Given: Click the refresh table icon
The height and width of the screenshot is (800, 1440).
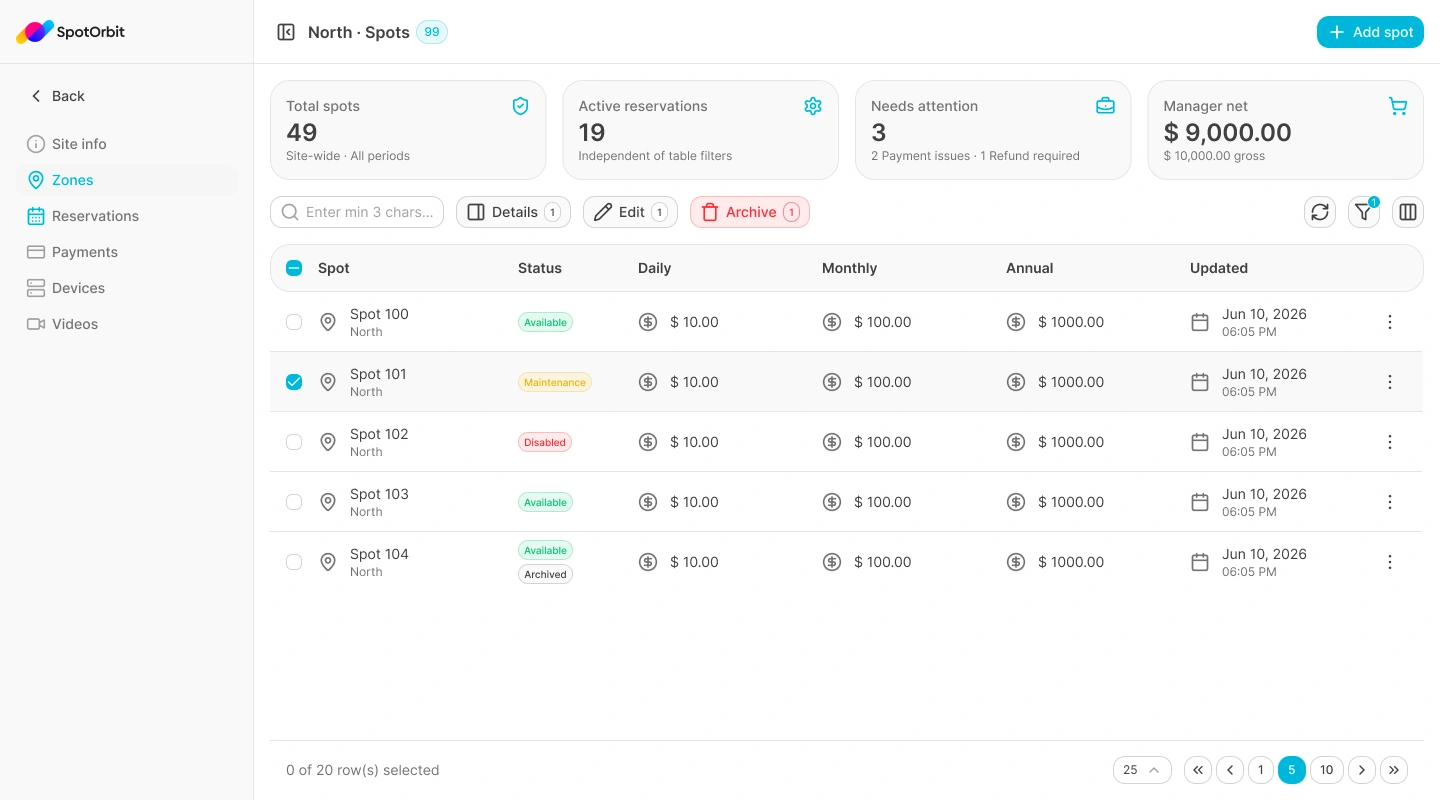Looking at the screenshot, I should pos(1320,212).
